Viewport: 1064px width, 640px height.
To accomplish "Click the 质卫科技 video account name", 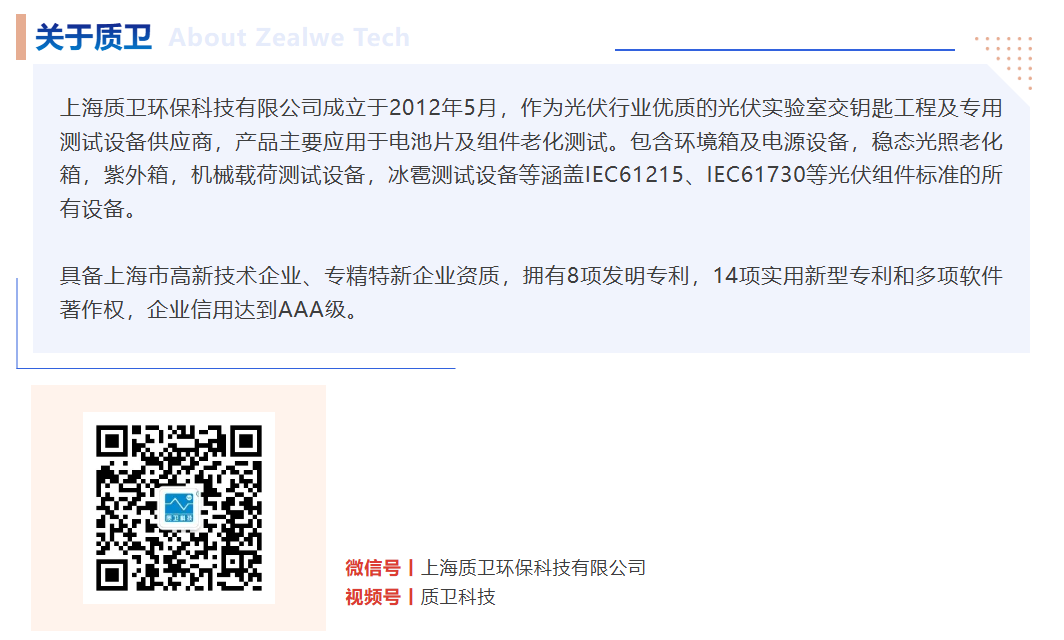I will [458, 597].
